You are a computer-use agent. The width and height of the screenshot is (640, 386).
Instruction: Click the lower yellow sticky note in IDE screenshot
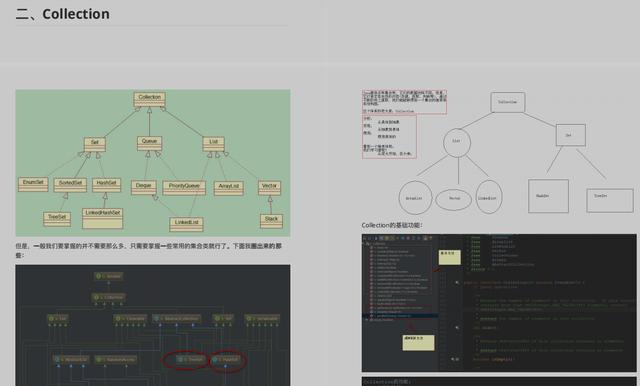click(x=418, y=342)
